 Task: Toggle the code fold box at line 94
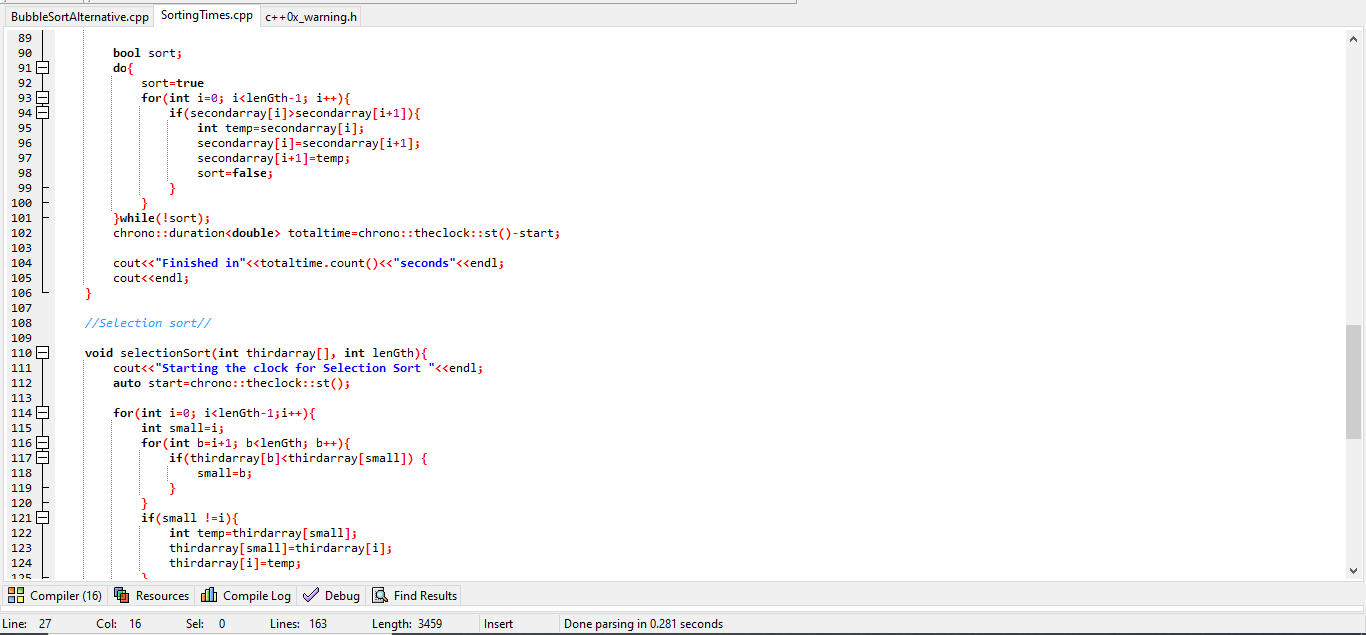(40, 112)
